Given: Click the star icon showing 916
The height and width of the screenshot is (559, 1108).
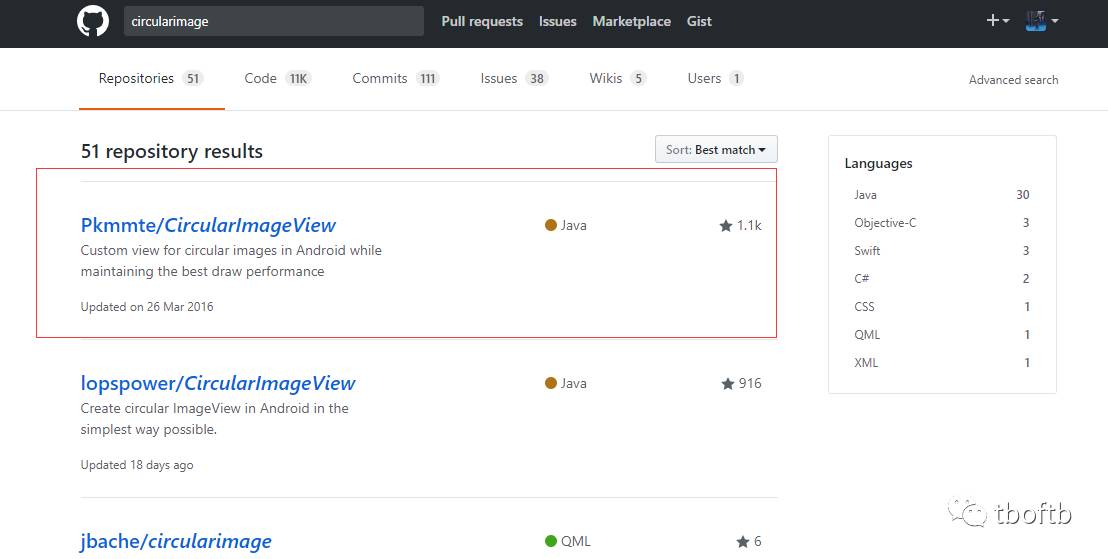Looking at the screenshot, I should (728, 384).
